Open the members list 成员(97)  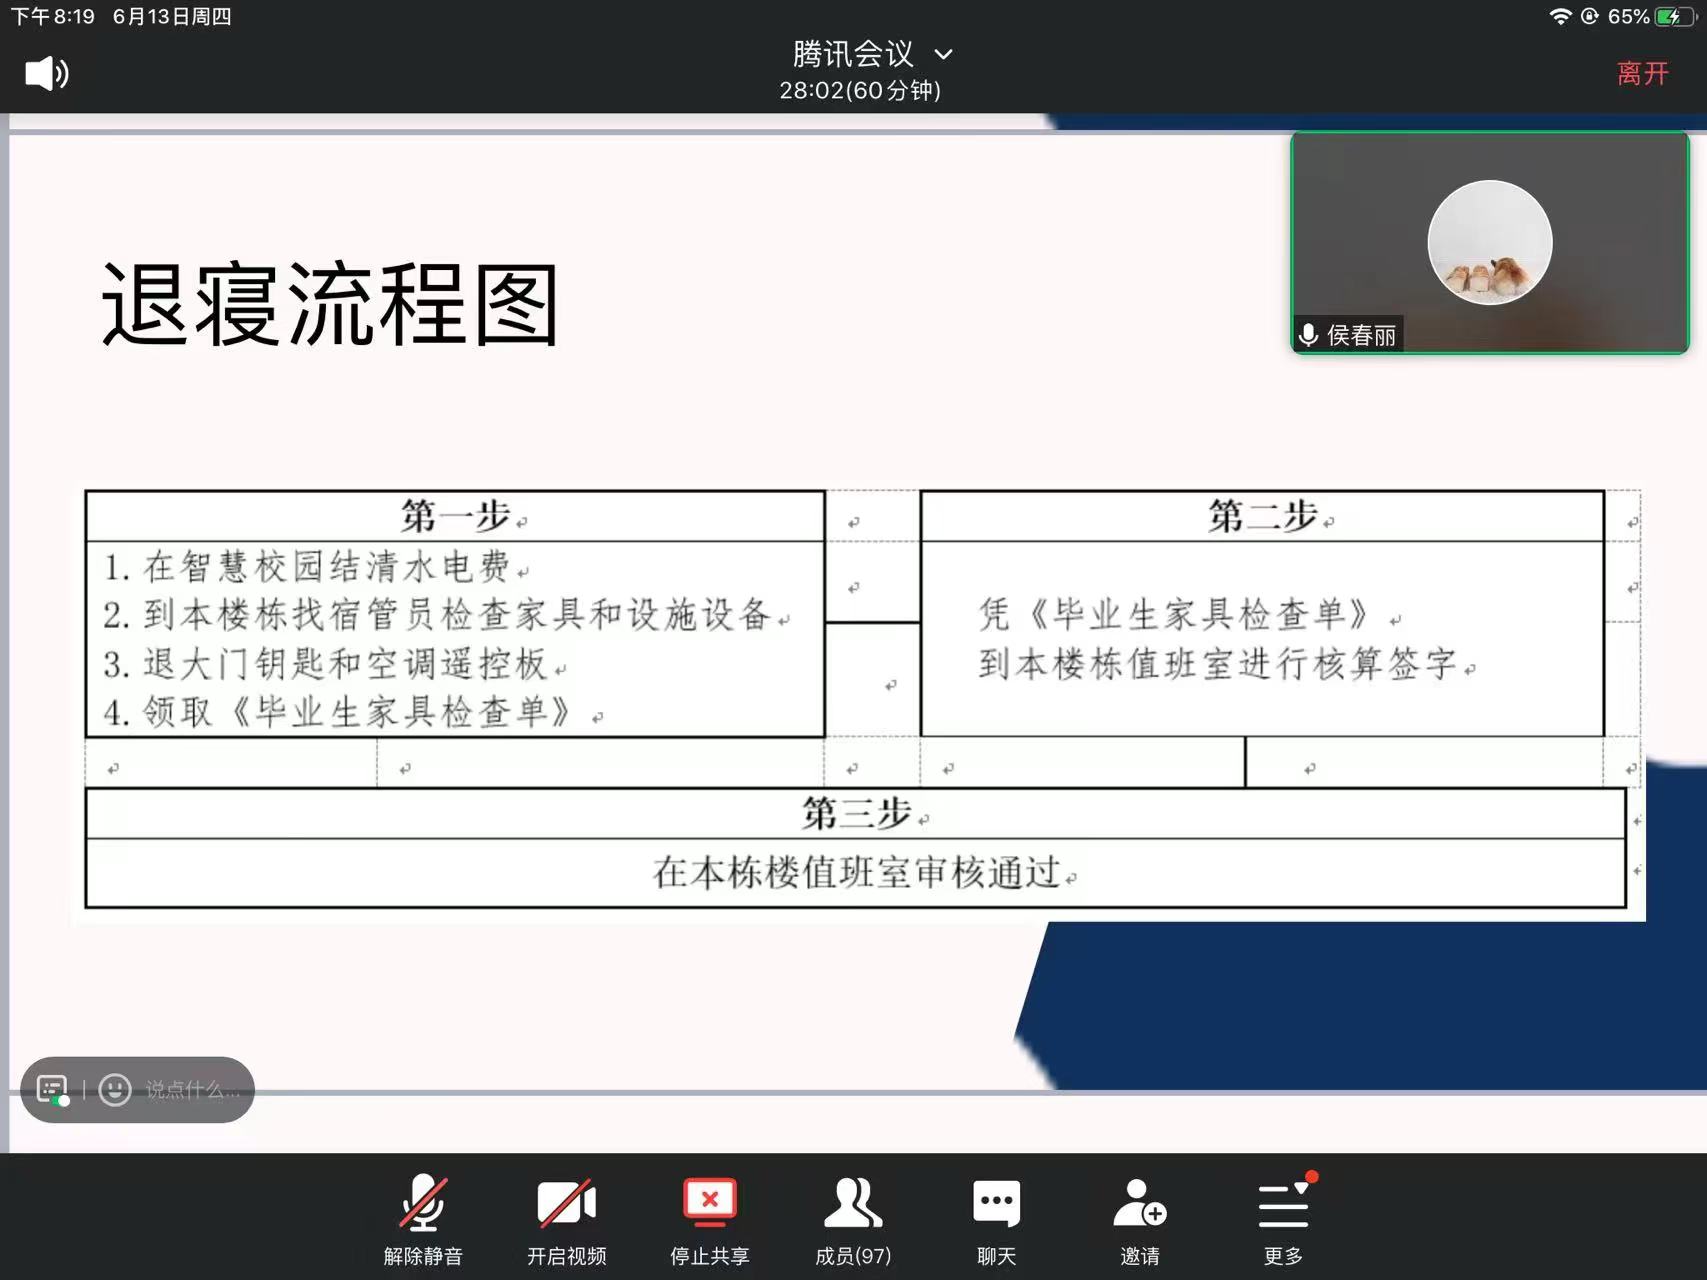point(853,1219)
